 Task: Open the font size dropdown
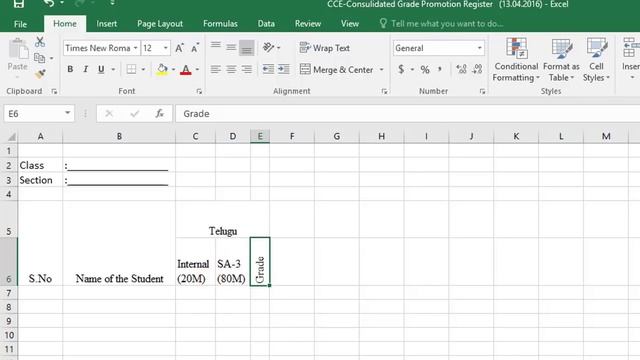pos(166,48)
